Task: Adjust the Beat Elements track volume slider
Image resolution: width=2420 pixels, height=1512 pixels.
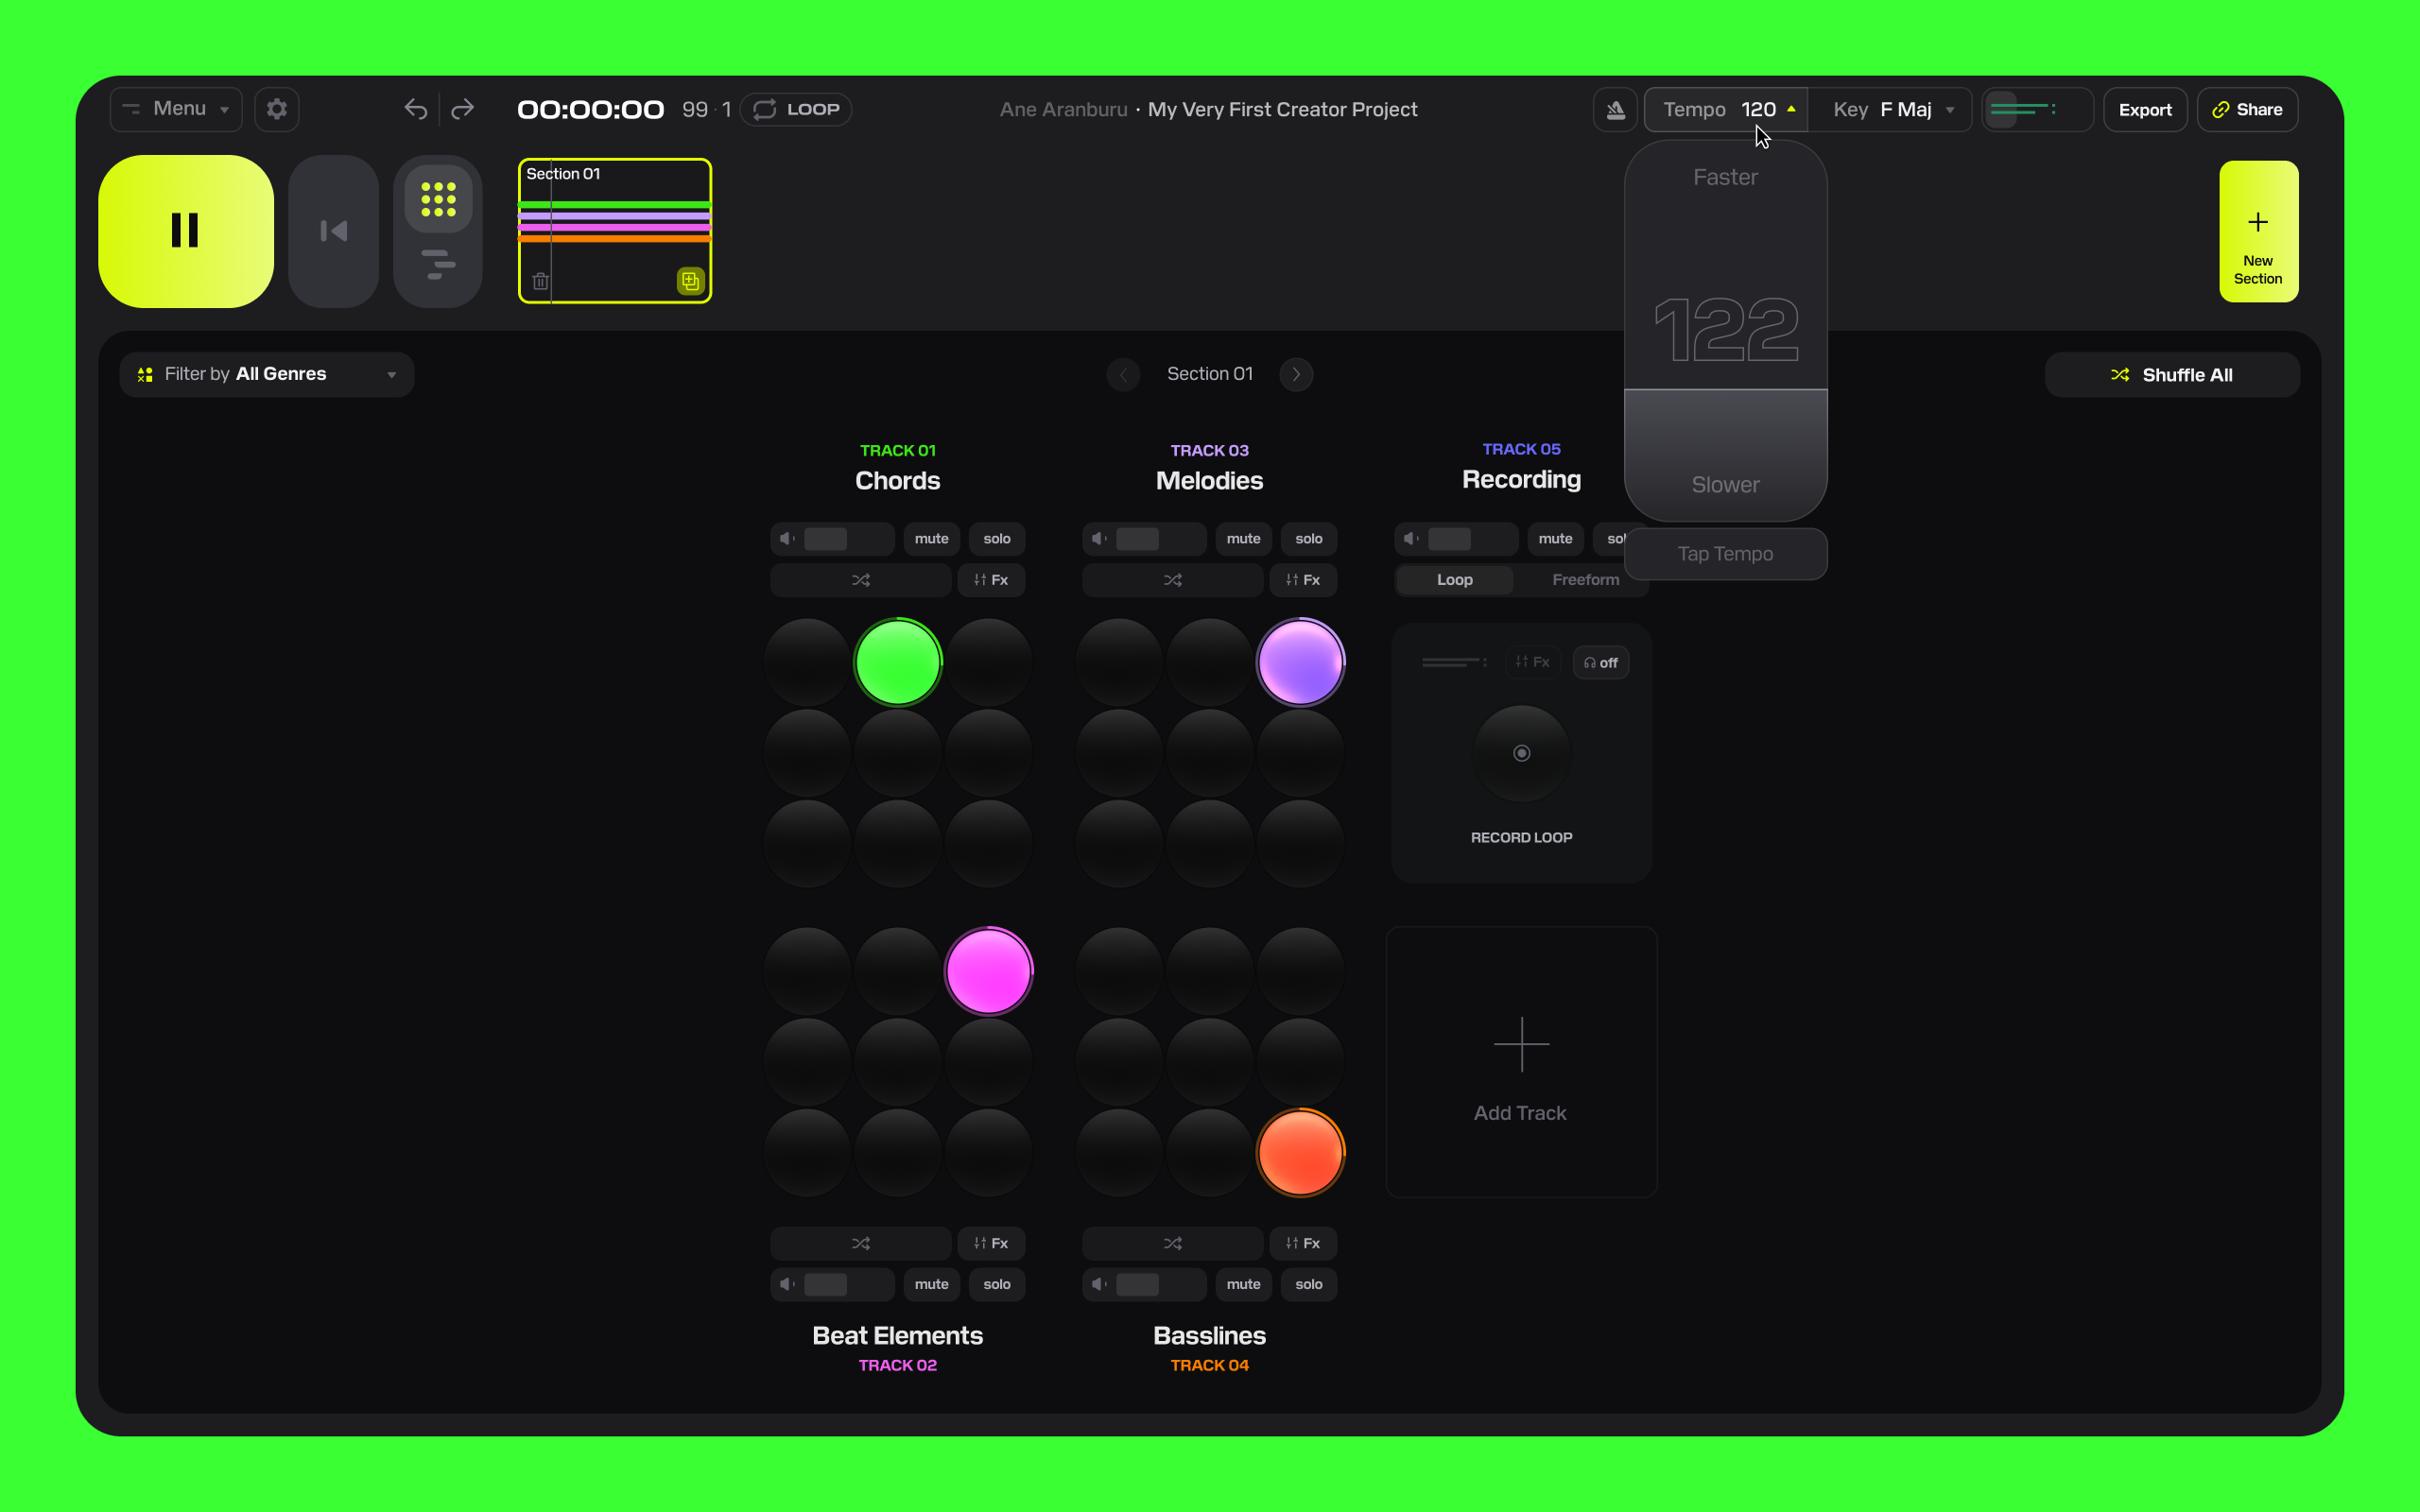Action: point(833,1284)
